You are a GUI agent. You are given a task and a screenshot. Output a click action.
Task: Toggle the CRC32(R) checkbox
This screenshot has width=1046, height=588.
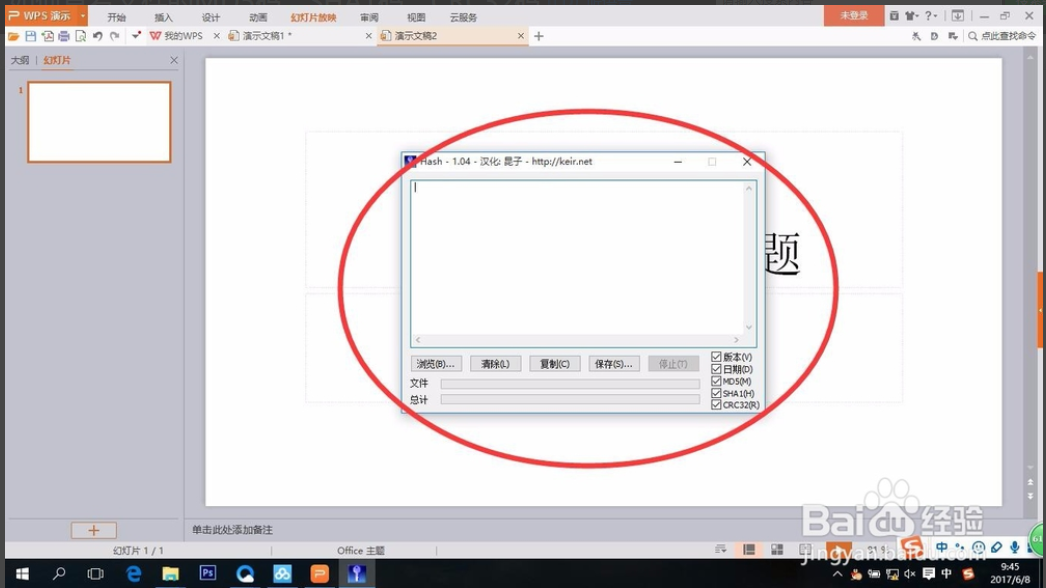716,404
